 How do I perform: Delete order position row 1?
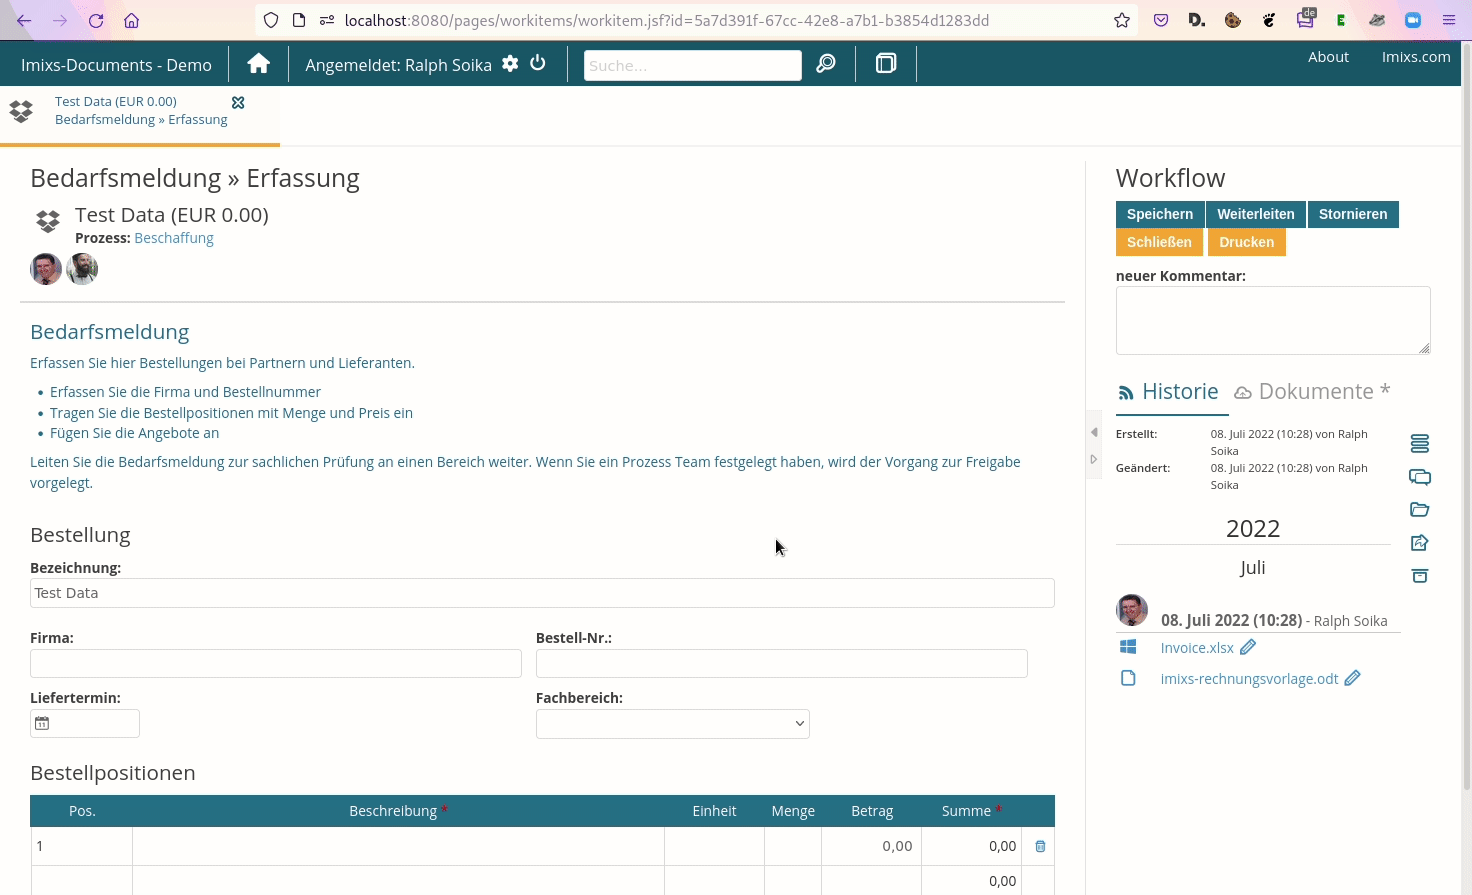click(1040, 846)
